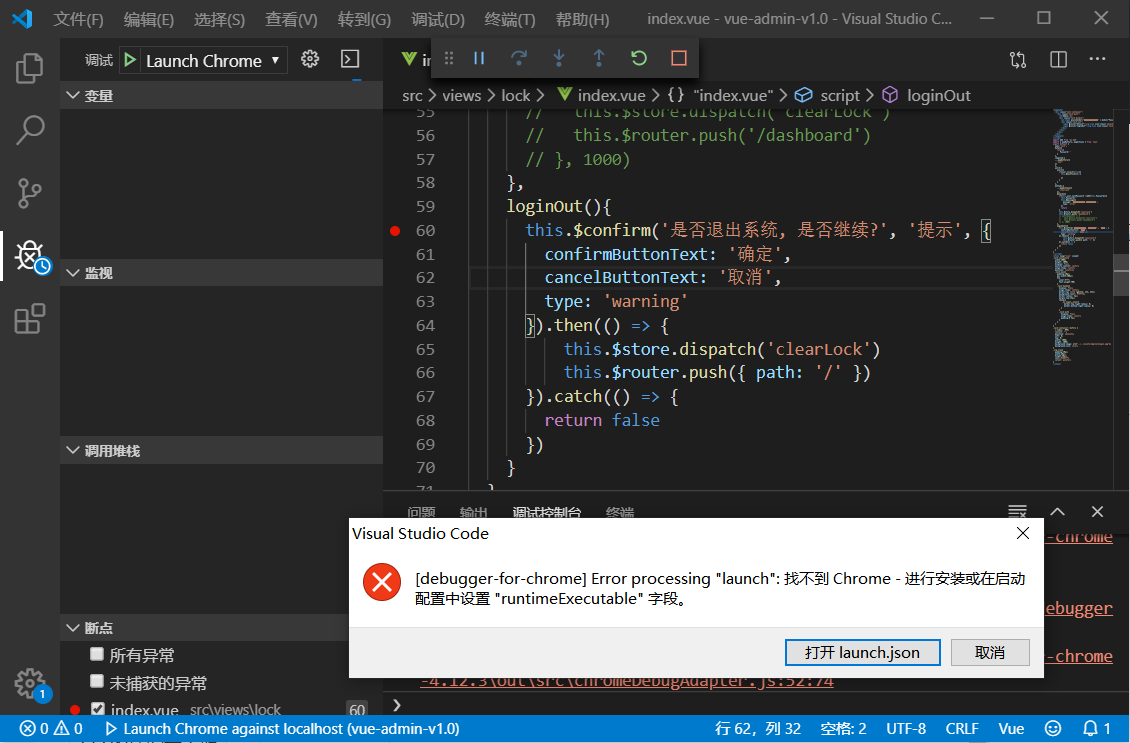Step Into using the down-arrow debug icon
The width and height of the screenshot is (1130, 743).
559,59
